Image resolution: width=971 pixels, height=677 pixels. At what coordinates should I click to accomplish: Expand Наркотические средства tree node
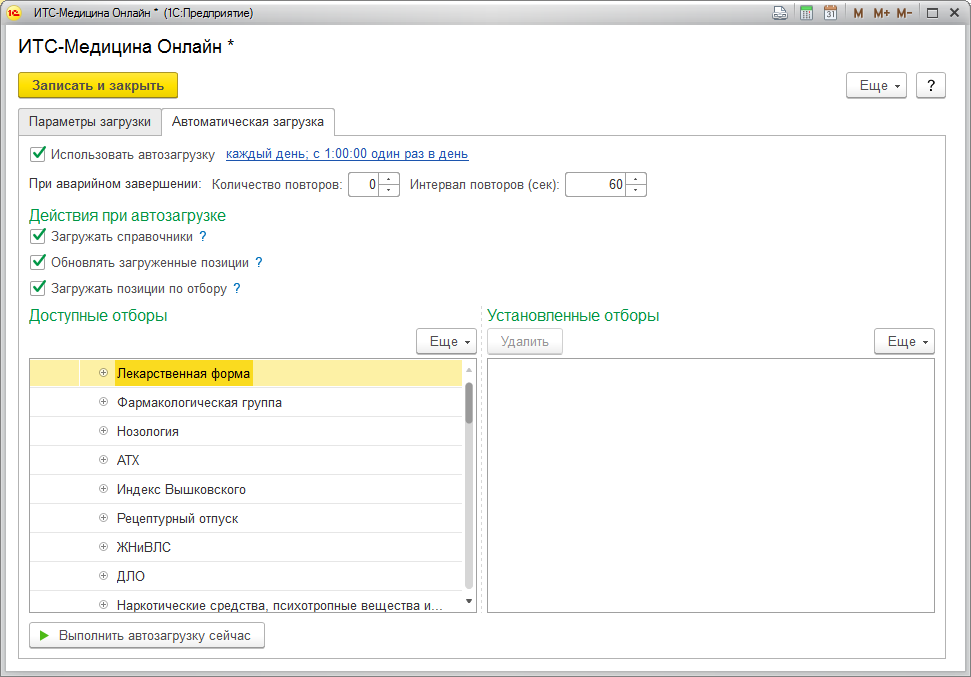pyautogui.click(x=103, y=605)
